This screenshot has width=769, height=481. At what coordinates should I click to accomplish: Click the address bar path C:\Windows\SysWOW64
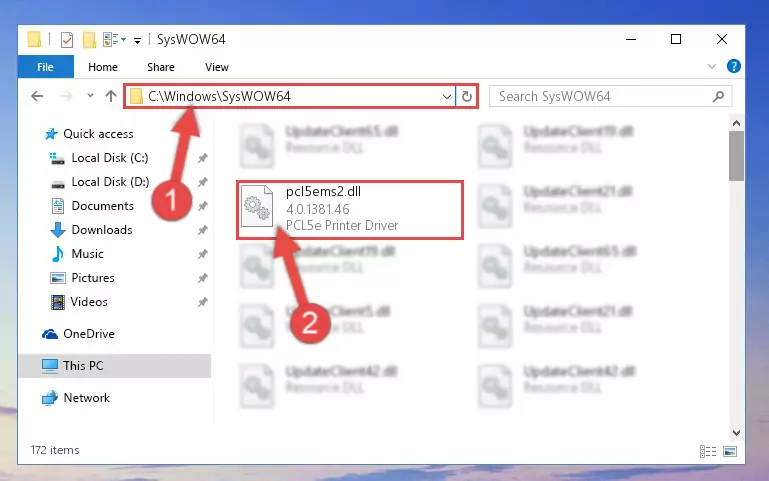pos(220,96)
